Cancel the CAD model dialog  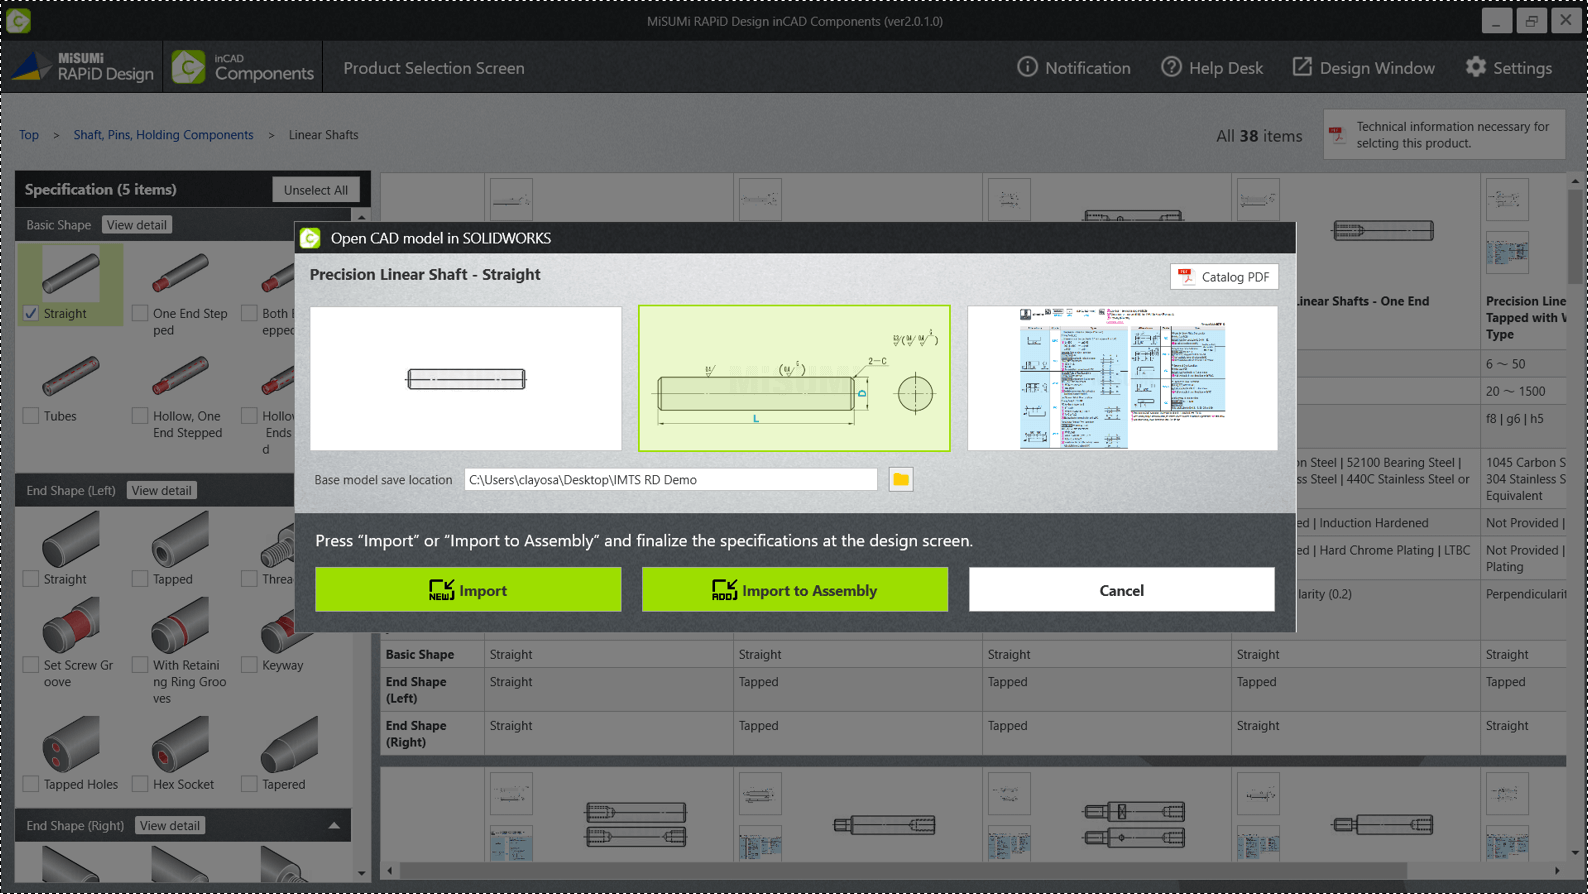[x=1122, y=590]
